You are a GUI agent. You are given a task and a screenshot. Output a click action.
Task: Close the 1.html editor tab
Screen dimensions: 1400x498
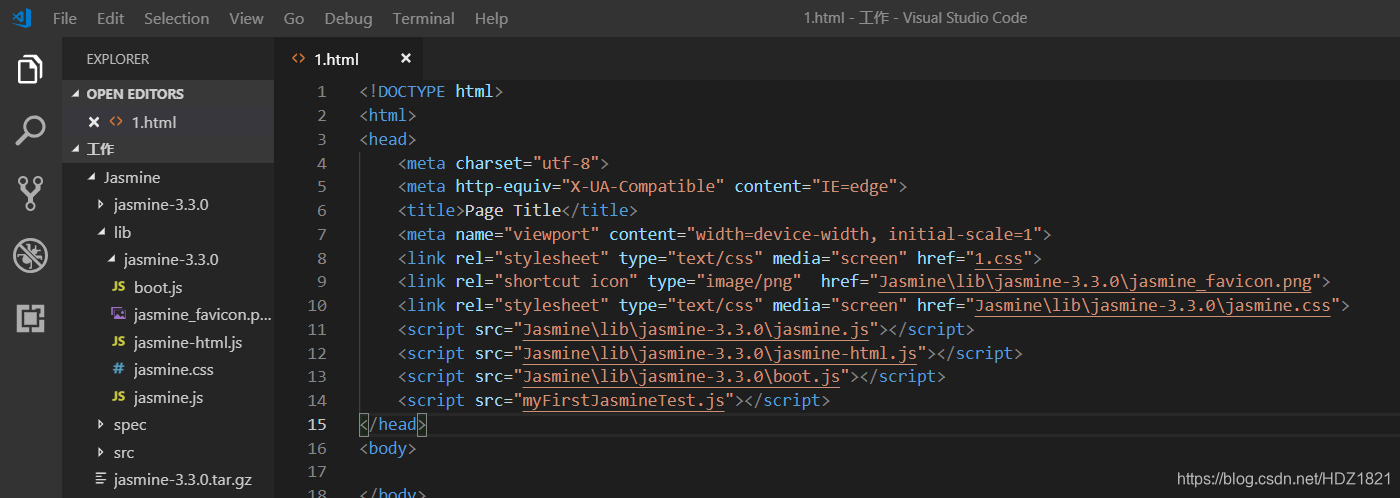405,59
